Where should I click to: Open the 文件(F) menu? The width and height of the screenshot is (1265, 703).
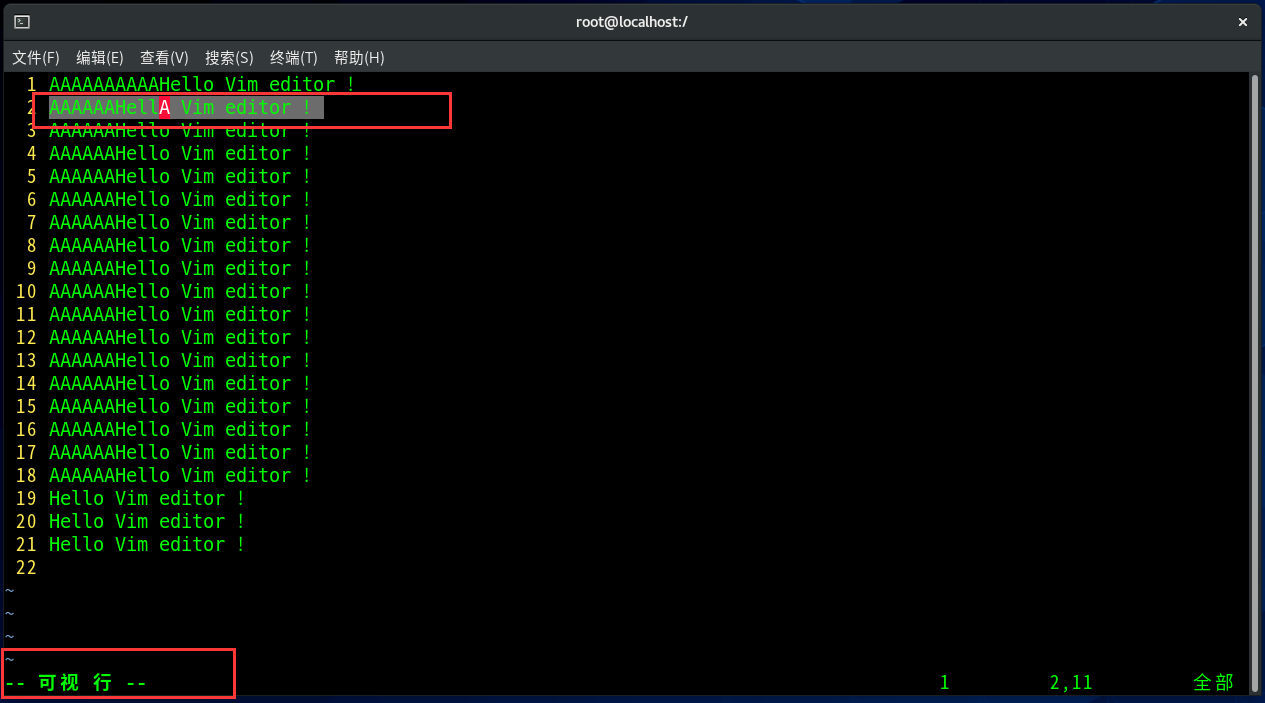click(x=36, y=58)
